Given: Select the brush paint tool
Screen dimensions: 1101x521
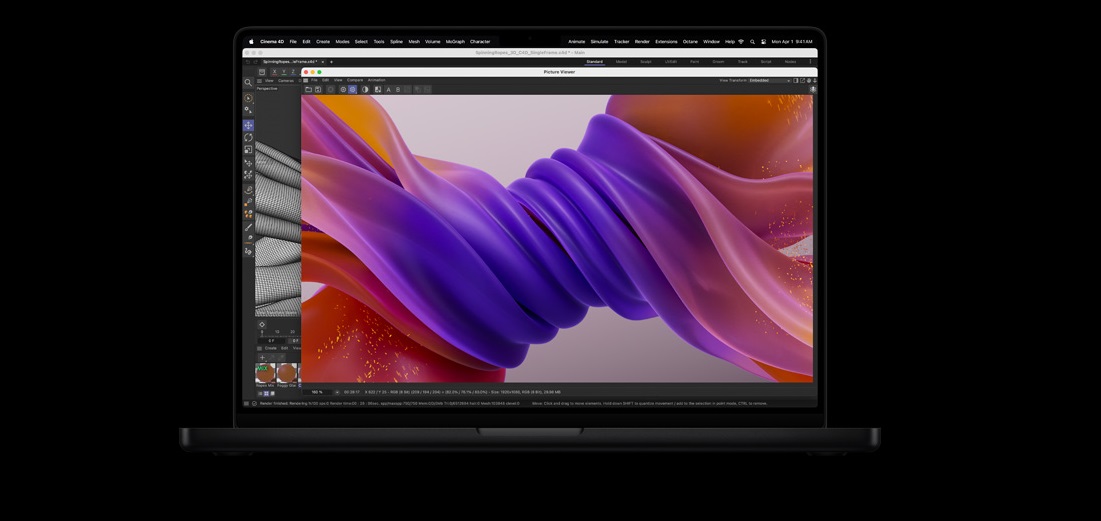Looking at the screenshot, I should 249,227.
